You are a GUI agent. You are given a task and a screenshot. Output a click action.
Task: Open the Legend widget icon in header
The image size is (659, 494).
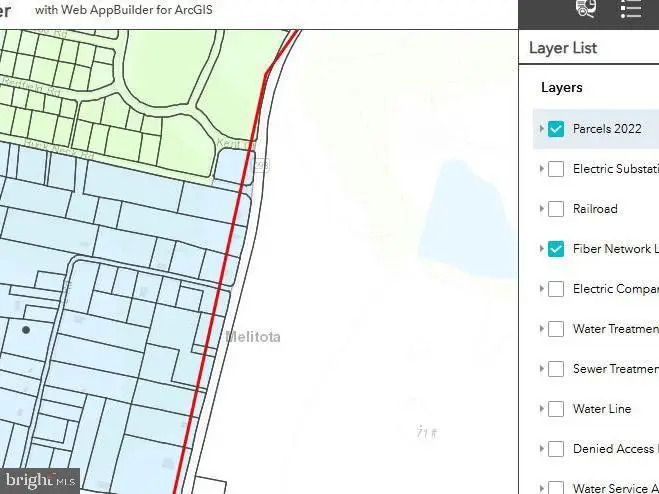(586, 10)
